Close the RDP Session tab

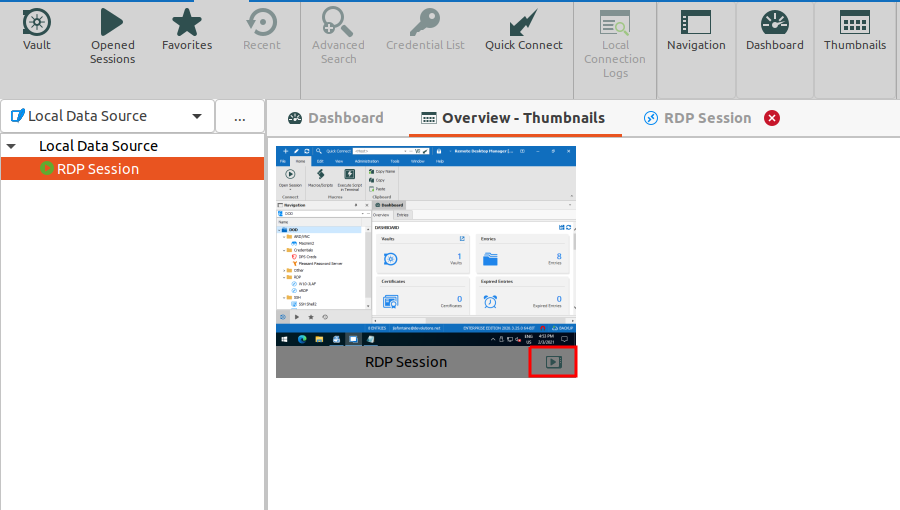pyautogui.click(x=772, y=118)
